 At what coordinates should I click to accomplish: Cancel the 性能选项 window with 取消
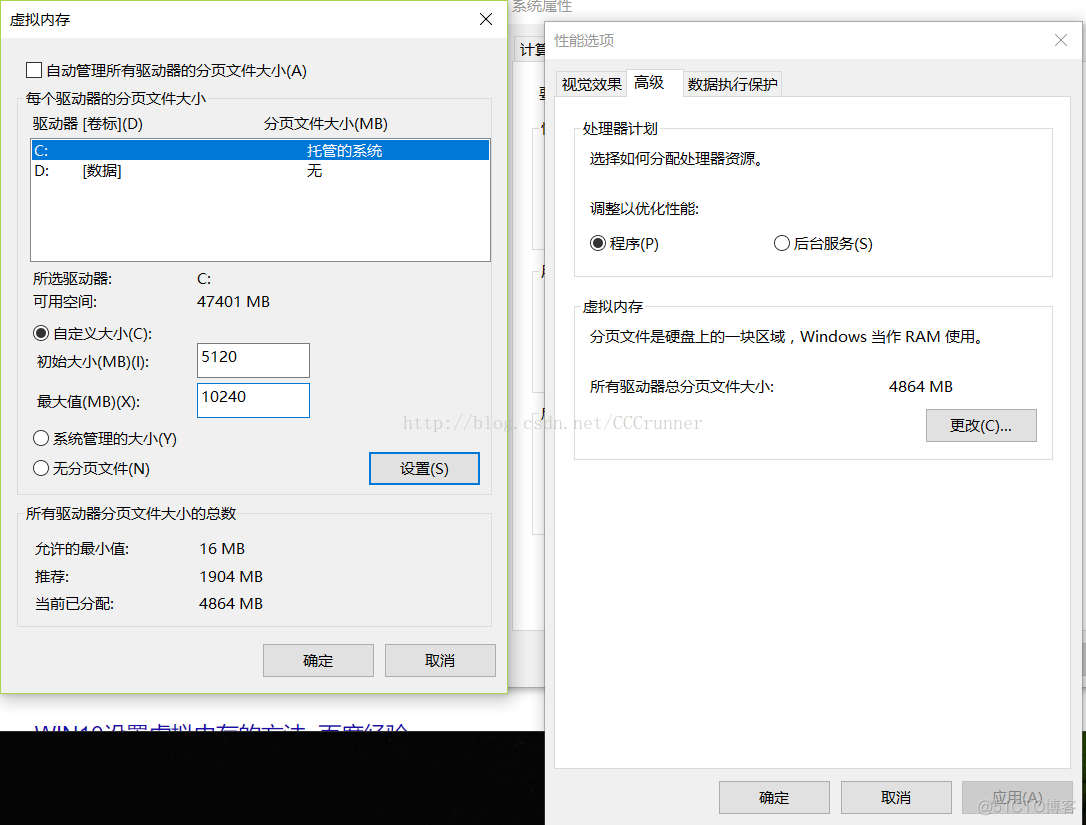(896, 798)
